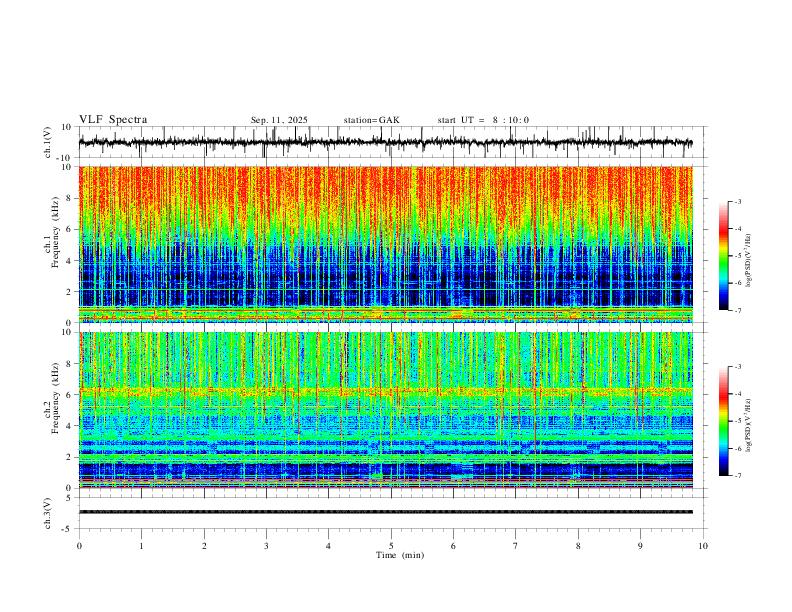Click the time axis tick label "1"
The height and width of the screenshot is (612, 792).
click(x=141, y=546)
